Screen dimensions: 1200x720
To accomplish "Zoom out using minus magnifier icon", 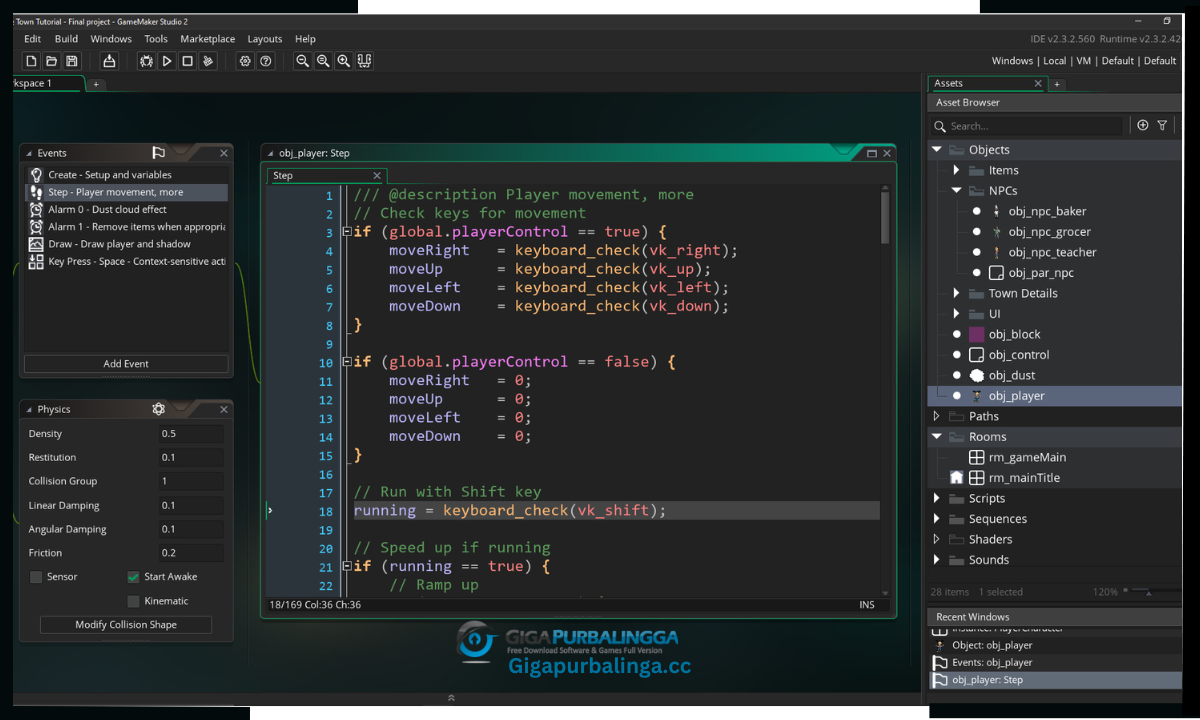I will tap(302, 61).
